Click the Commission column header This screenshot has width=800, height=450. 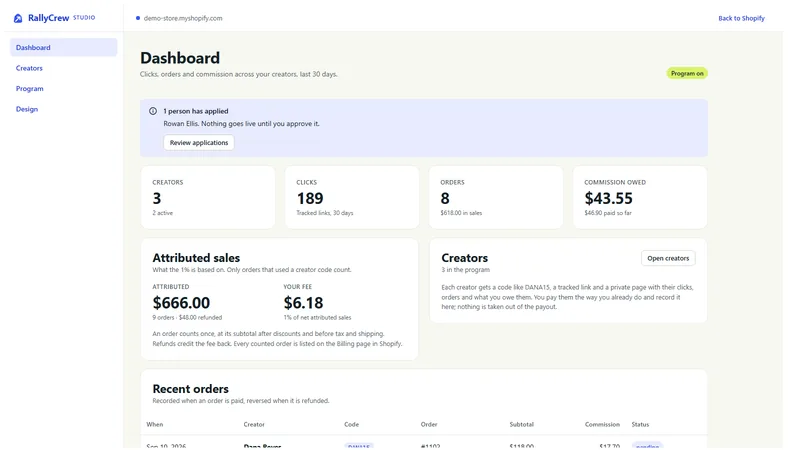[x=602, y=424]
